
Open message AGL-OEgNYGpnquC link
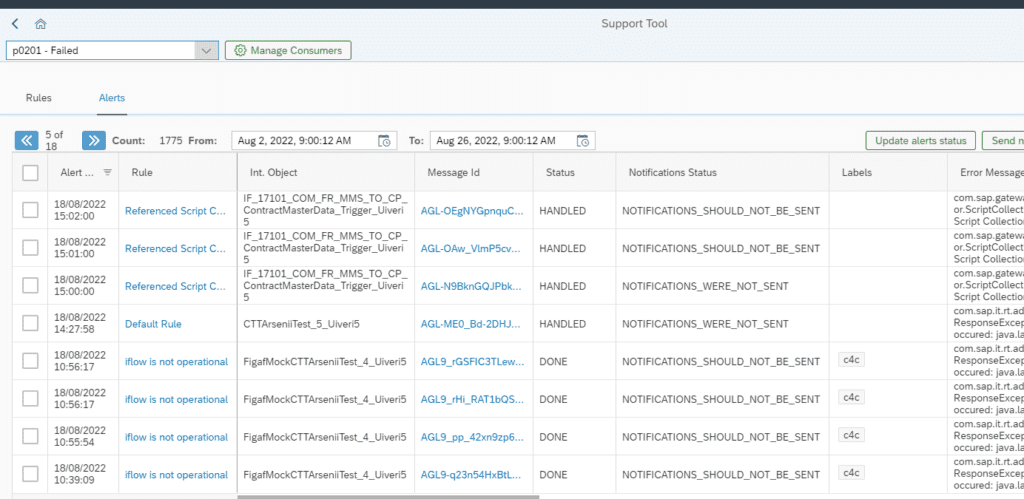(472, 211)
